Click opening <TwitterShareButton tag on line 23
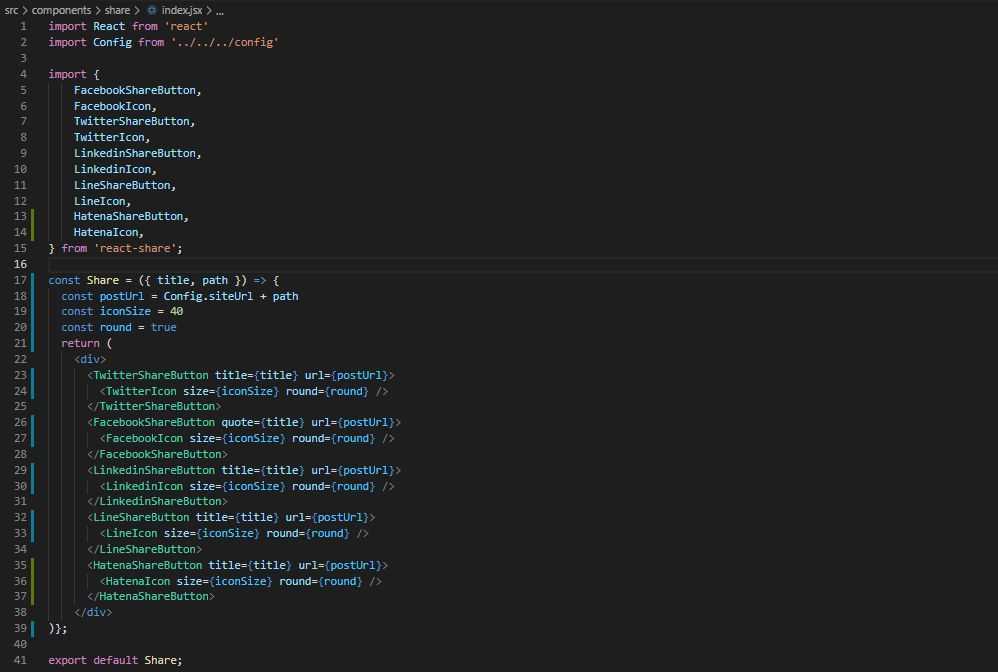 point(148,374)
